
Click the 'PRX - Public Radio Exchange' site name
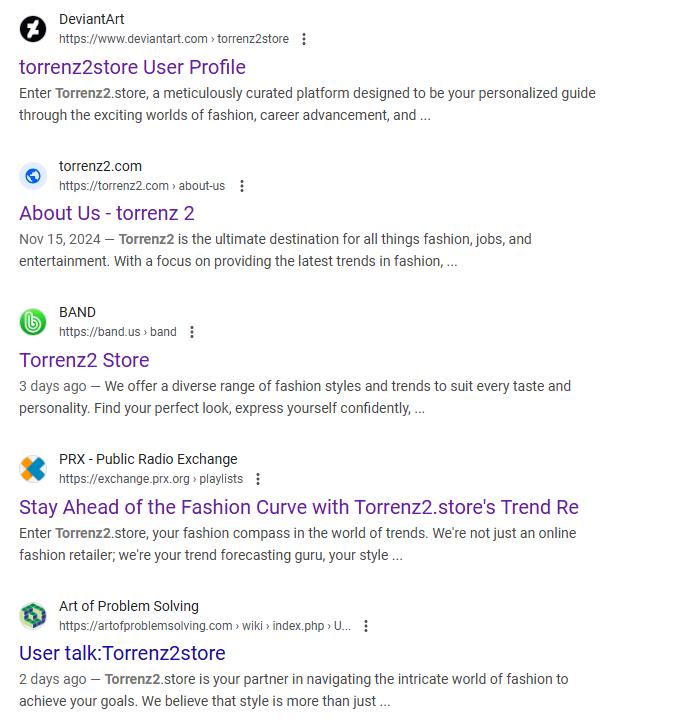148,459
